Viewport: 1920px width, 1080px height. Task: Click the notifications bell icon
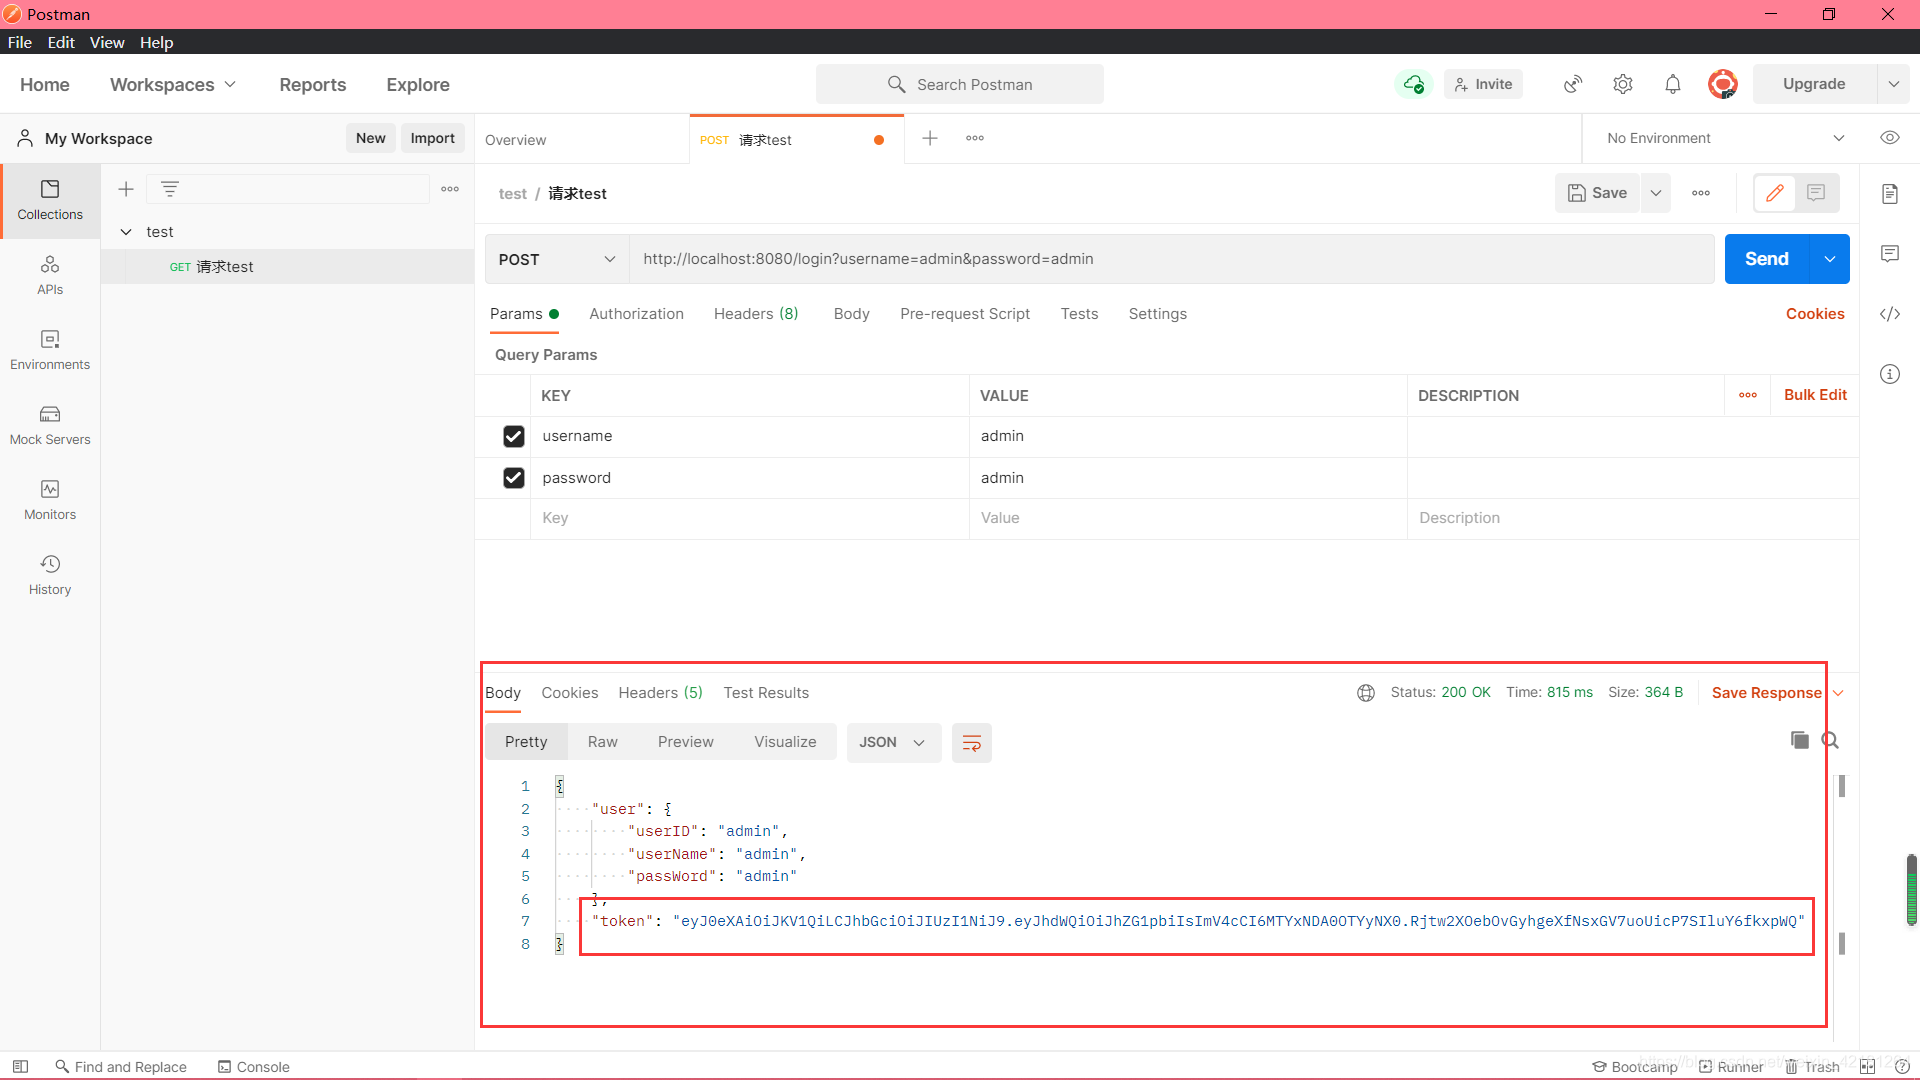[x=1672, y=85]
